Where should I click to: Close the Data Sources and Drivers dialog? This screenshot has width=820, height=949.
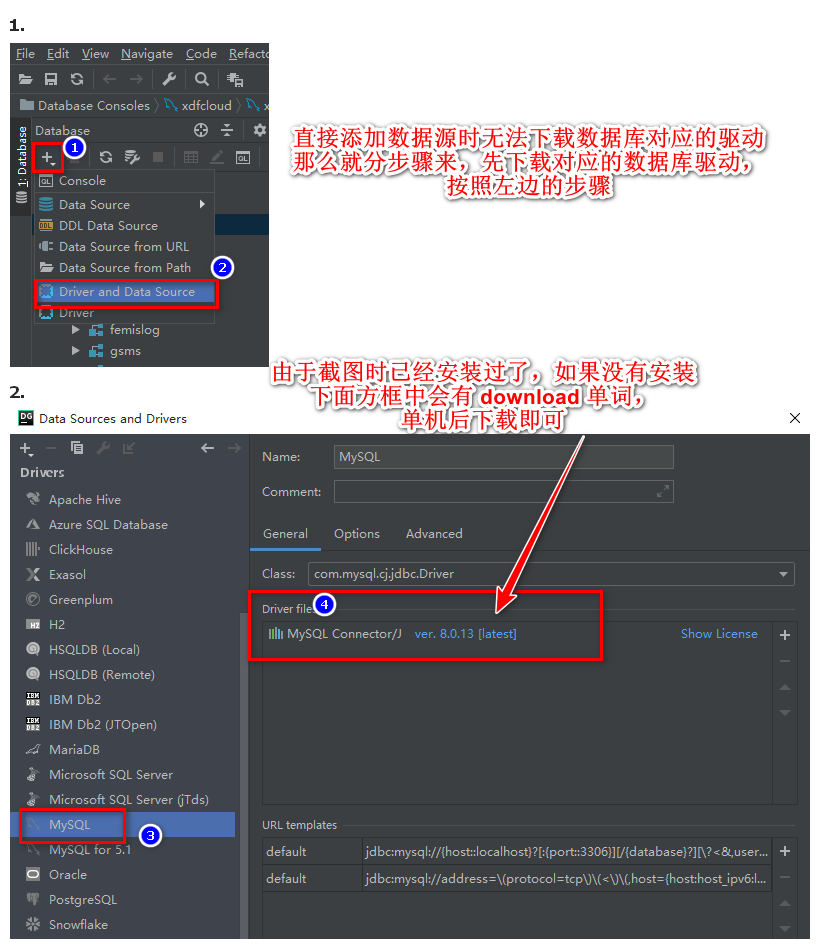(795, 418)
